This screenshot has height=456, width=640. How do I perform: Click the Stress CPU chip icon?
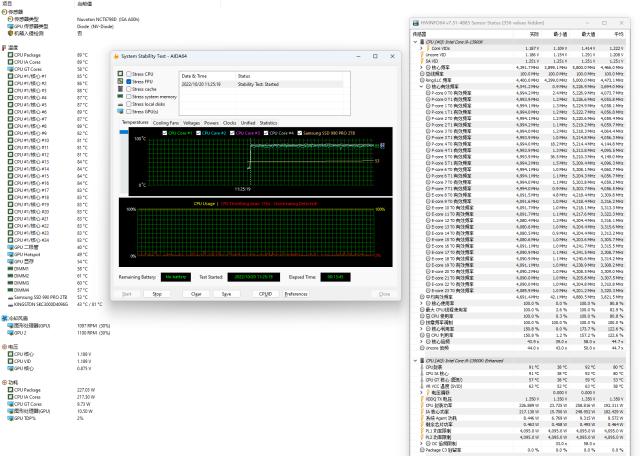click(120, 73)
